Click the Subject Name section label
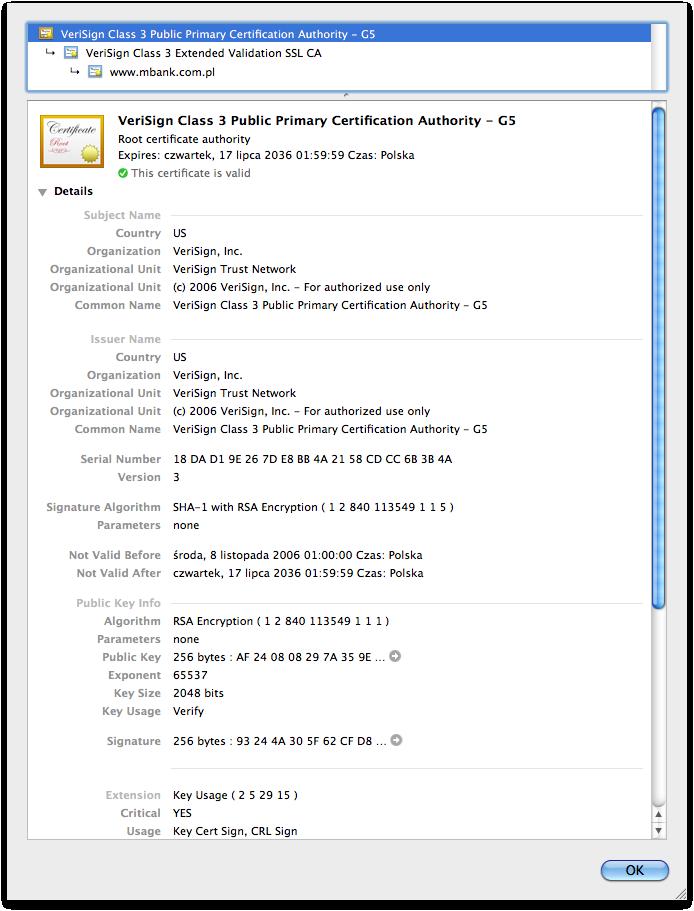This screenshot has width=694, height=911. point(122,215)
